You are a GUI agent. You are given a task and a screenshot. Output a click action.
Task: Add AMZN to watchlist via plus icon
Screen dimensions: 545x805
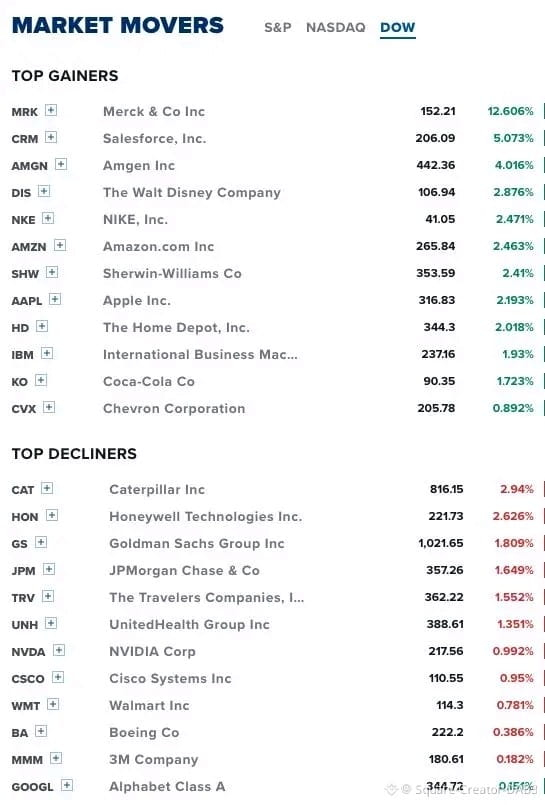click(60, 245)
